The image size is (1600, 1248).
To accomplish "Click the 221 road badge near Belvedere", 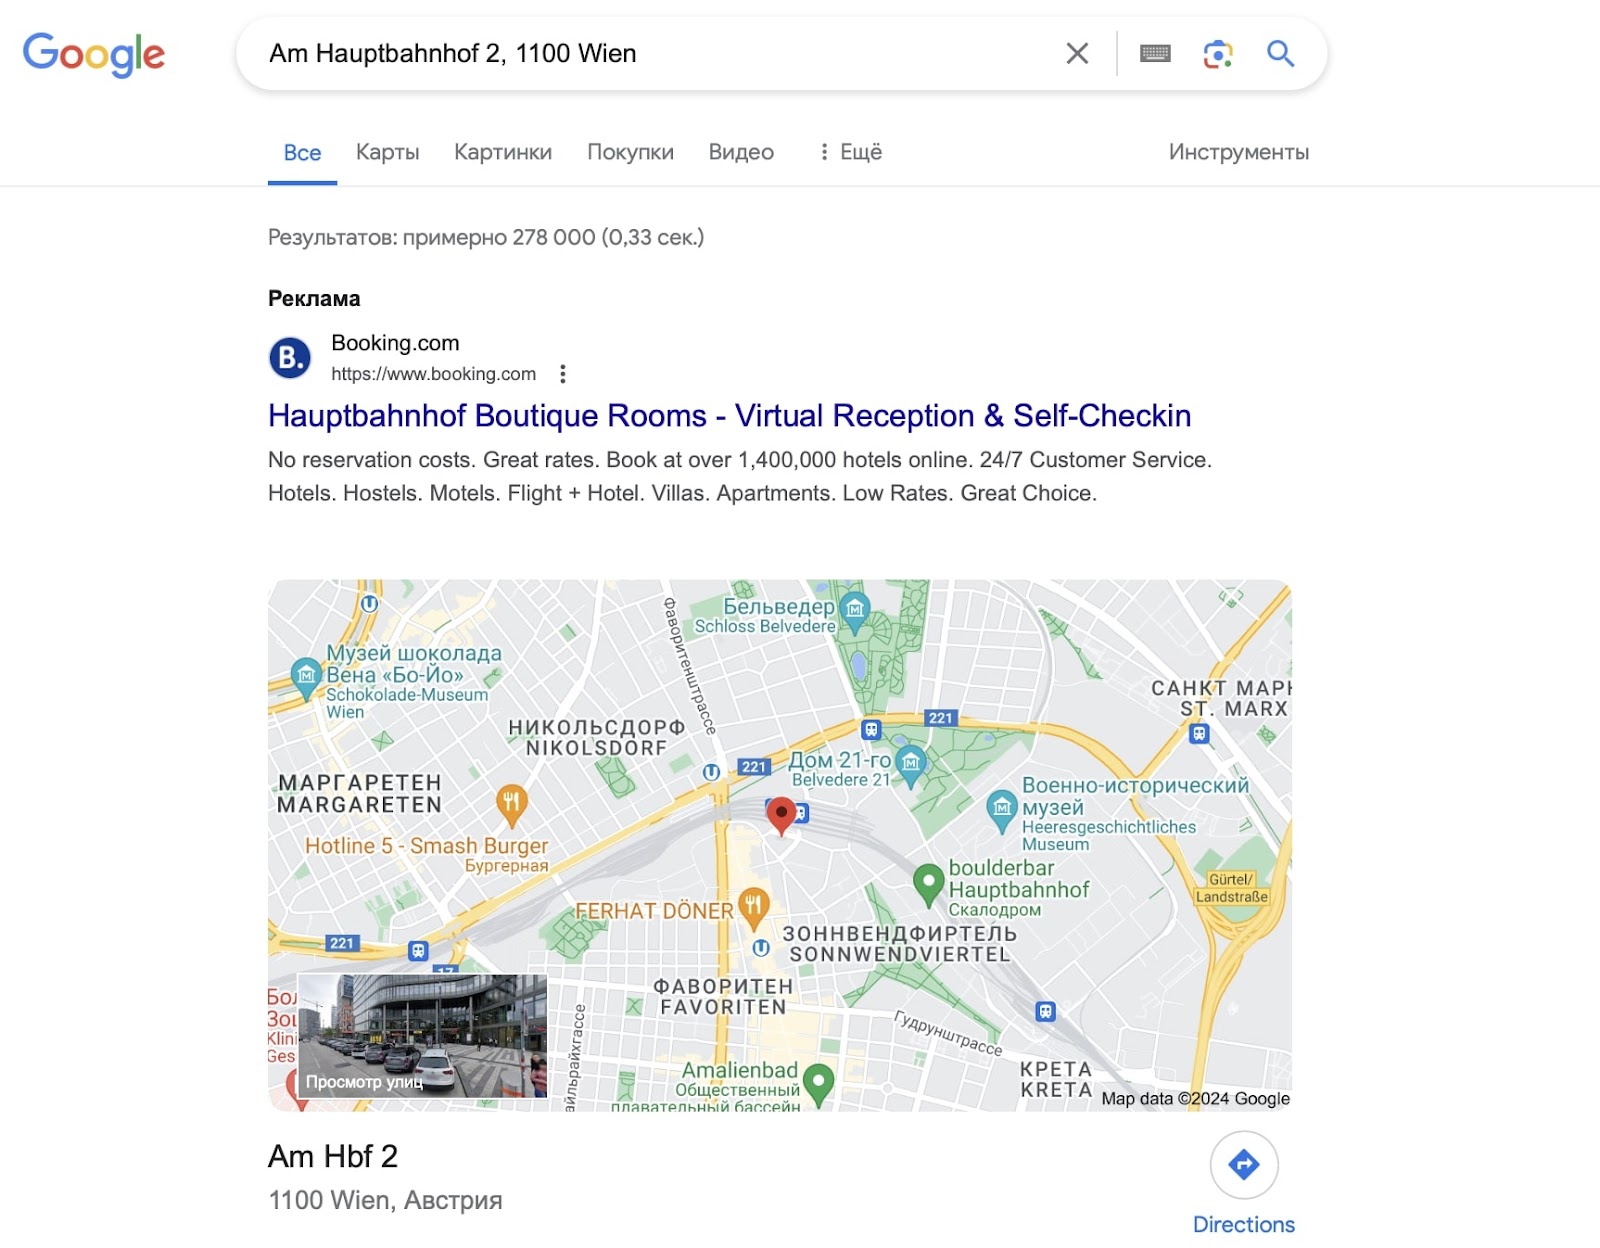I will point(941,718).
